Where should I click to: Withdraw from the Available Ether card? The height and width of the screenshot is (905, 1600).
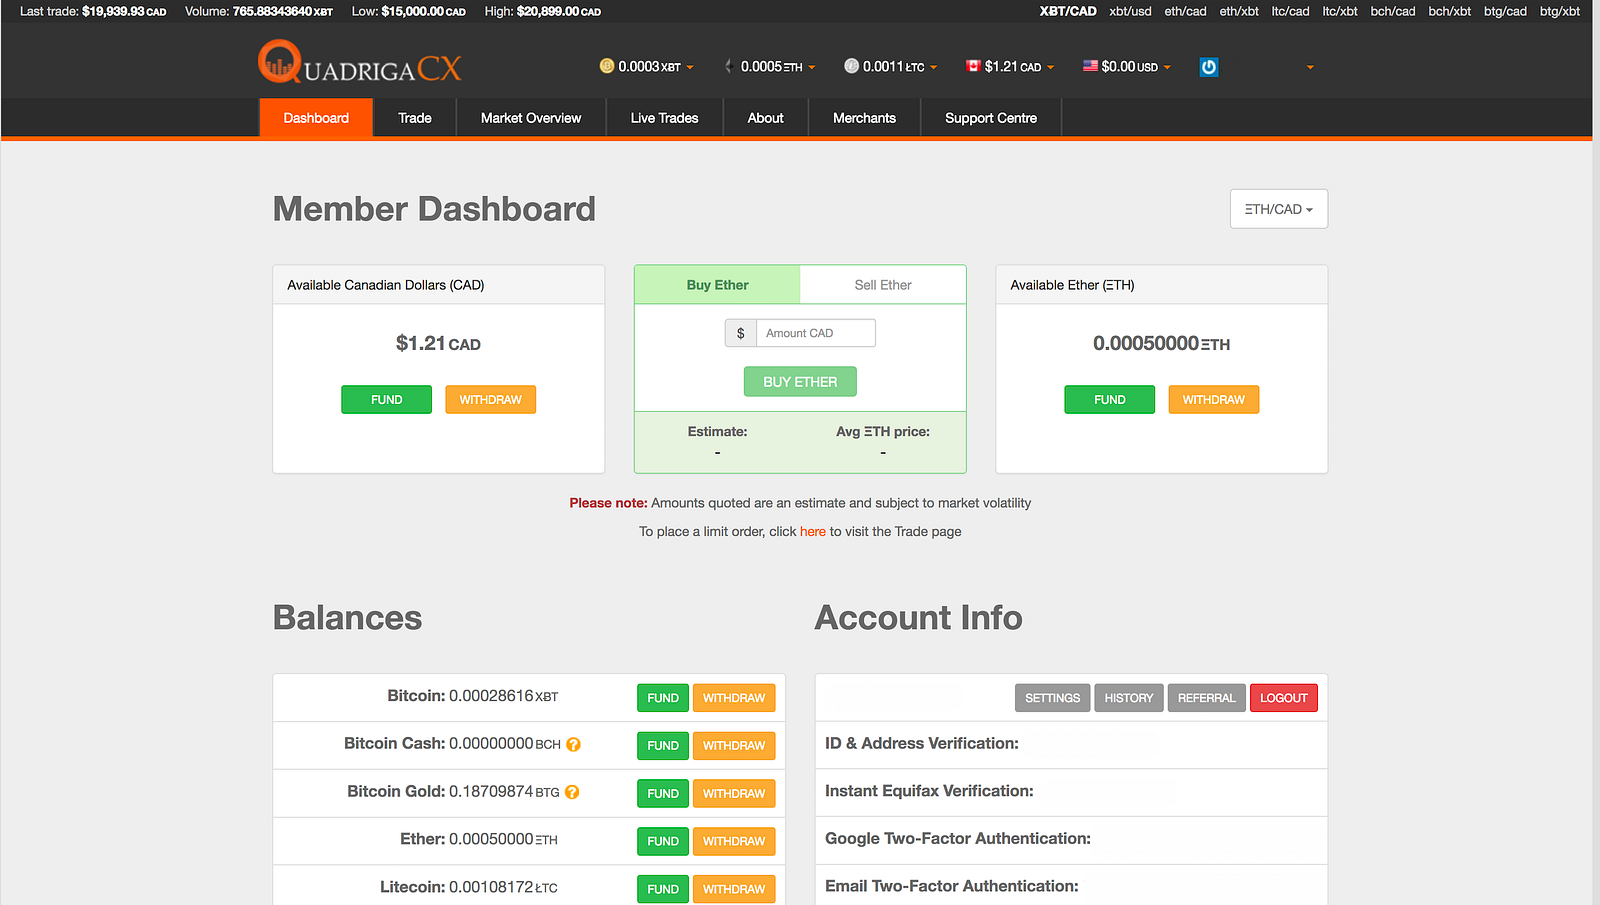click(1214, 400)
